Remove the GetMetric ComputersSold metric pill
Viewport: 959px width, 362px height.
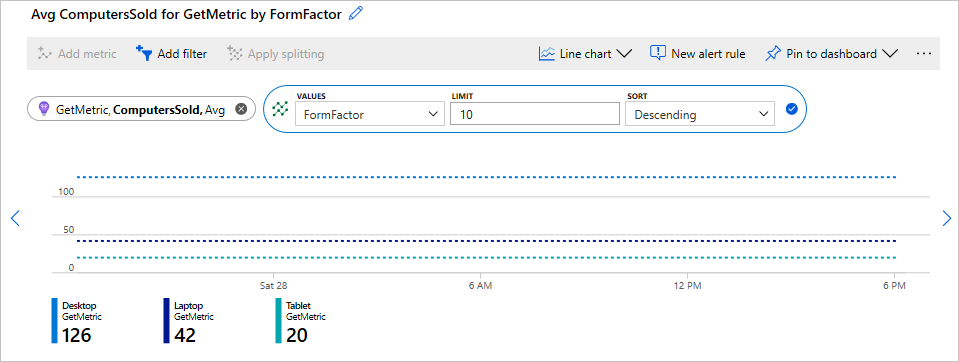coord(241,109)
